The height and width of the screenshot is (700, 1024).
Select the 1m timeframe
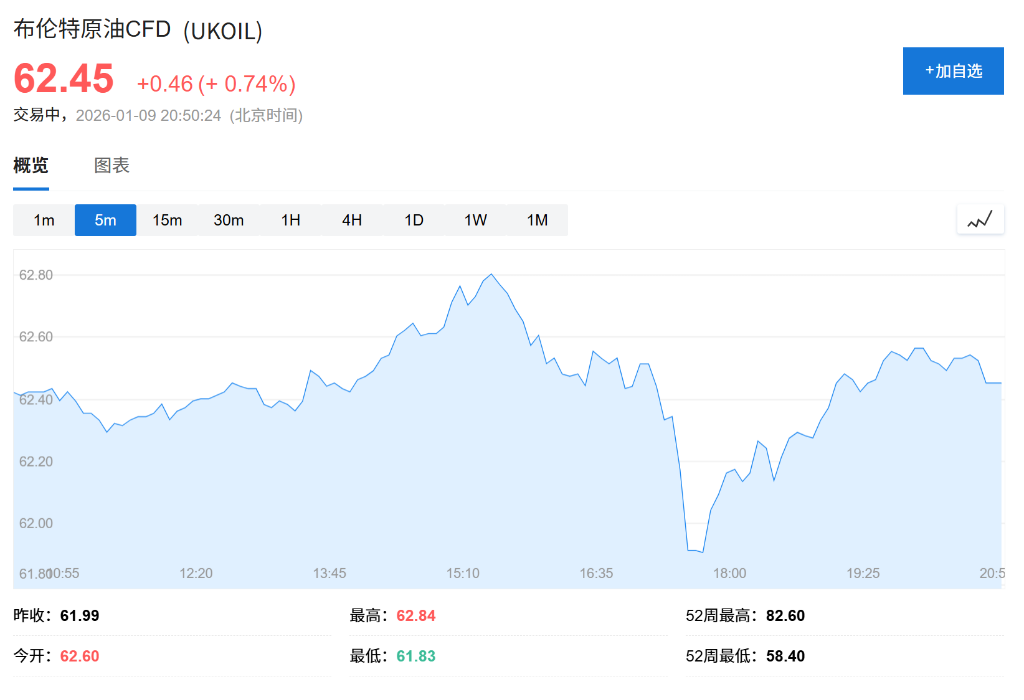43,219
